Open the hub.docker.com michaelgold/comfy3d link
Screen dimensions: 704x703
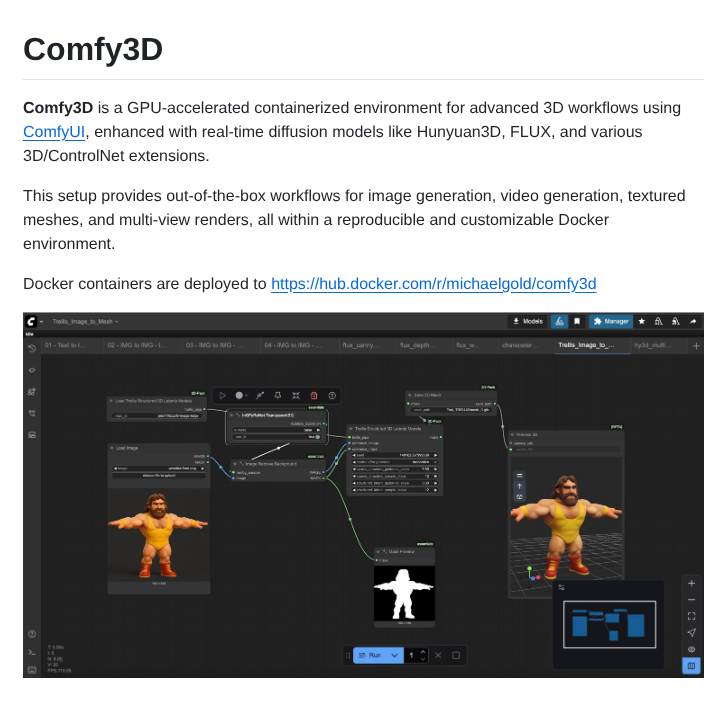tap(433, 284)
